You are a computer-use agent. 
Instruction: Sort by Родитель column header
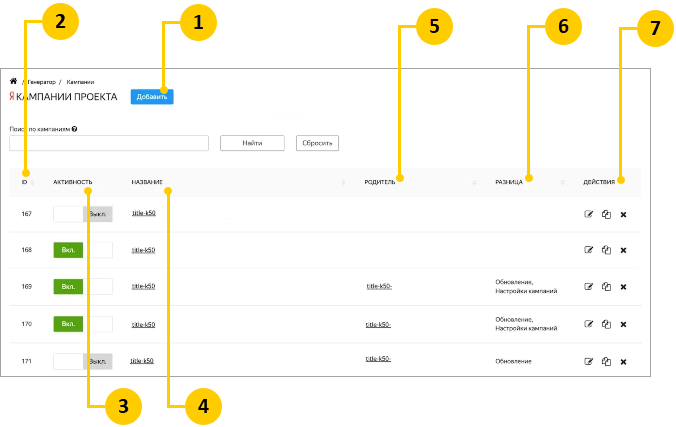380,182
